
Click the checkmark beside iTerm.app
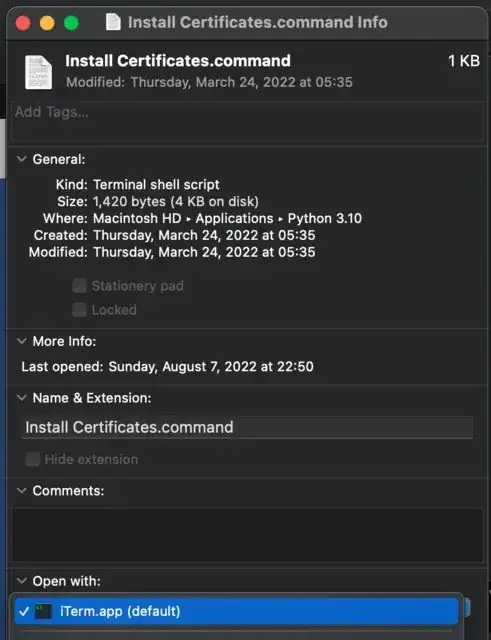[24, 611]
